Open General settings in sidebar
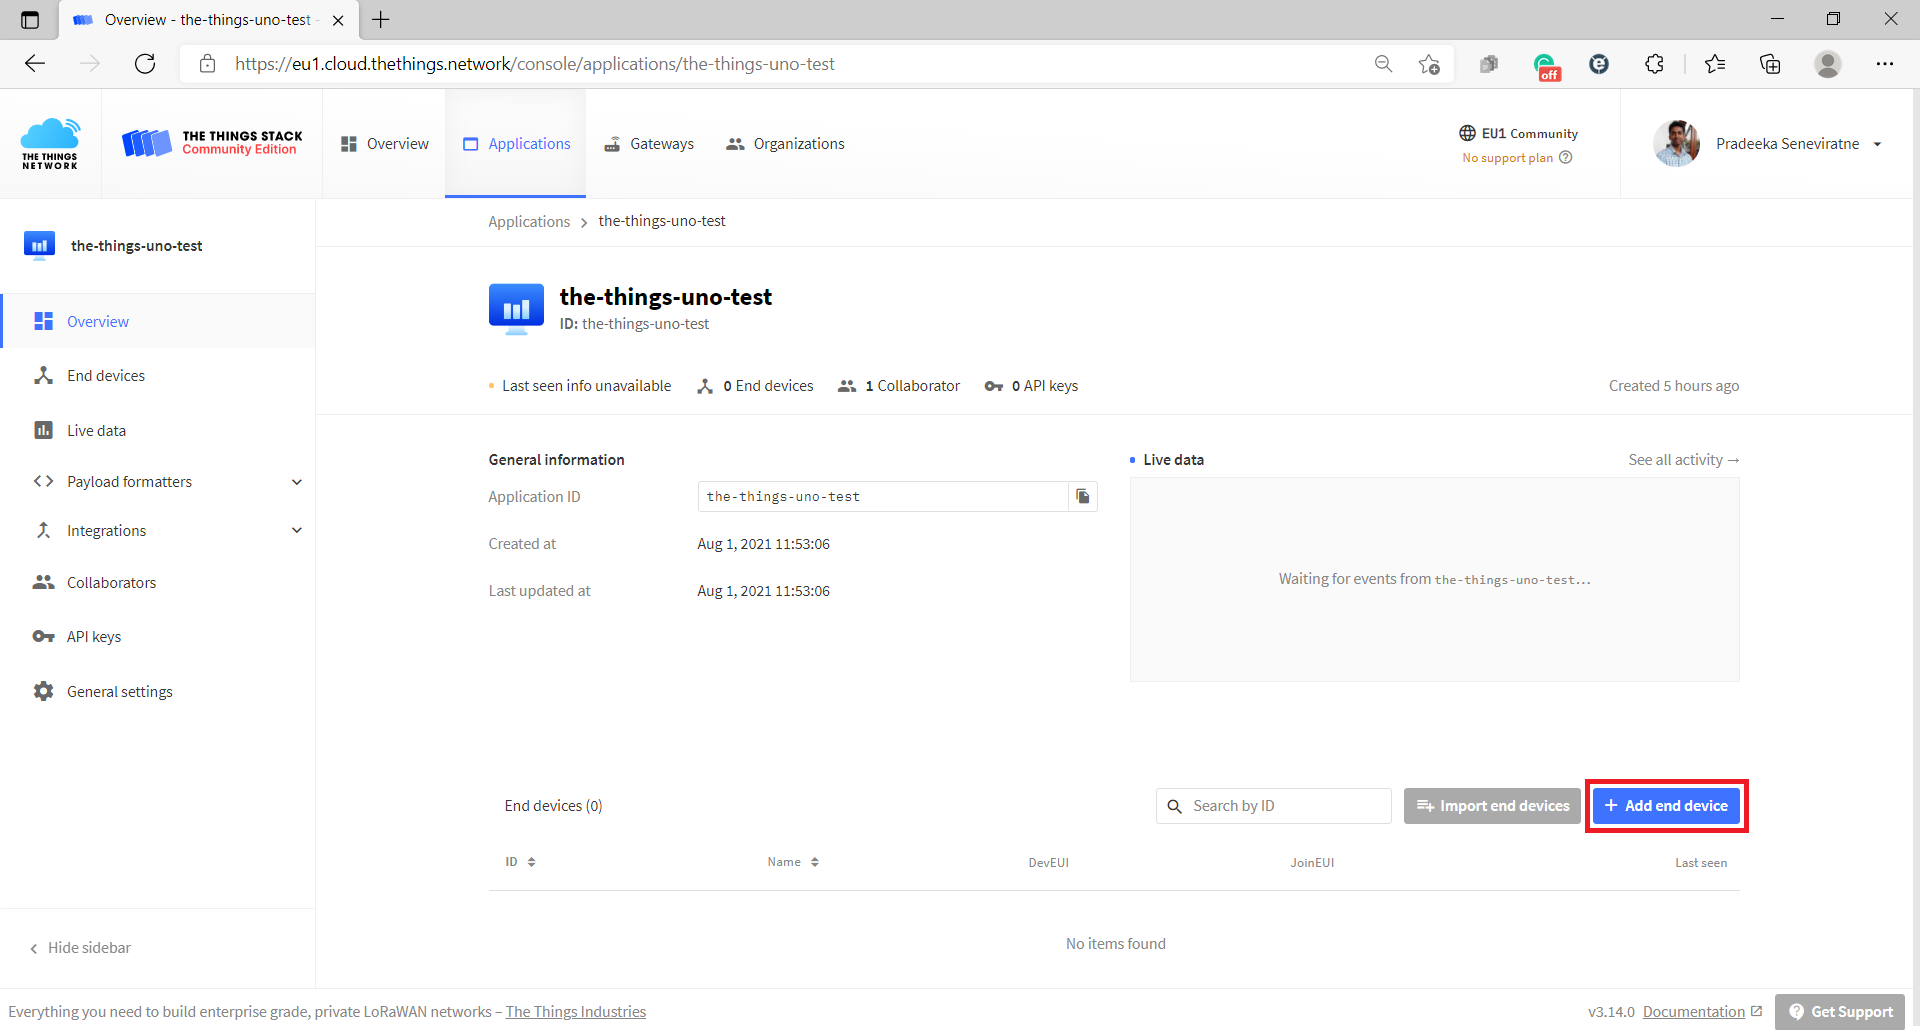1920x1030 pixels. coord(119,692)
